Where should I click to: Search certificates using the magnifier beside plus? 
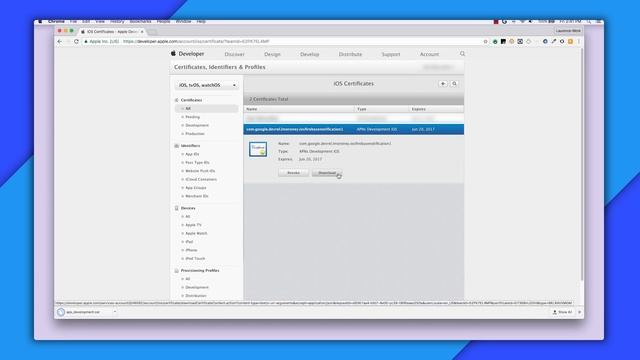coord(454,84)
